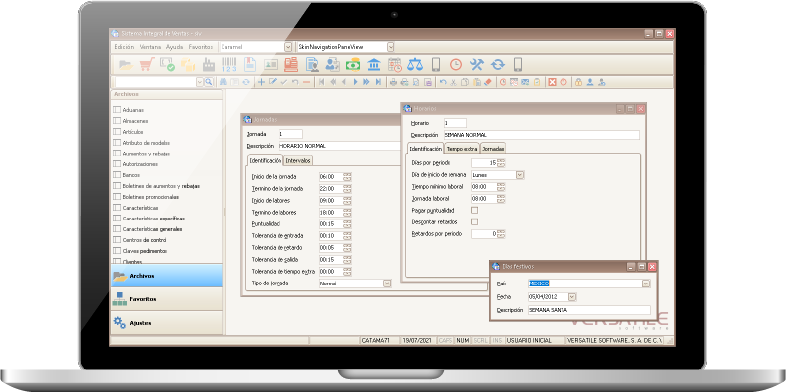Open the cash register icon

tap(291, 65)
